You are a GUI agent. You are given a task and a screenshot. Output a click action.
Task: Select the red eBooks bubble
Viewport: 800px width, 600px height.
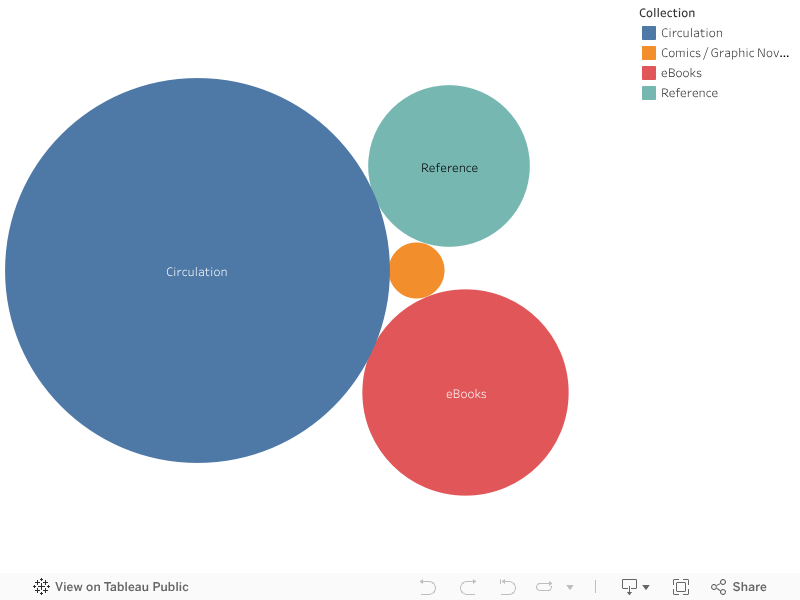point(465,392)
